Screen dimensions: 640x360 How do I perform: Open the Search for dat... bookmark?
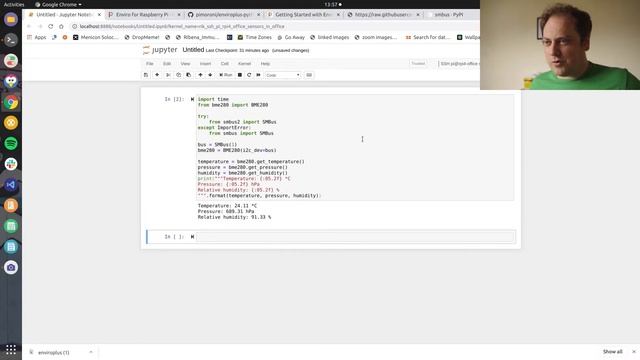(428, 37)
